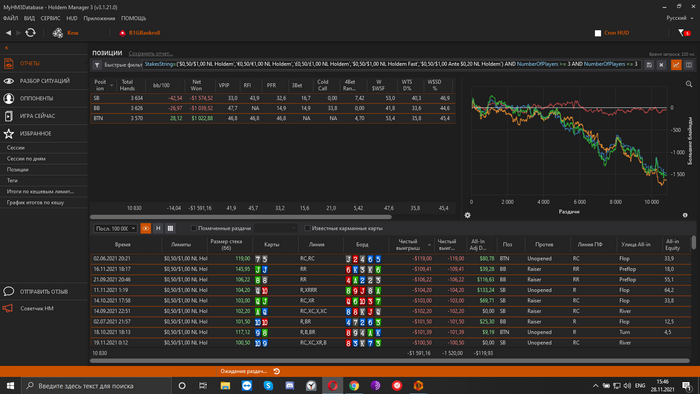Screen dimensions: 700x394
Task: Toggle the Известные карманные карты checkbox
Action: [307, 228]
